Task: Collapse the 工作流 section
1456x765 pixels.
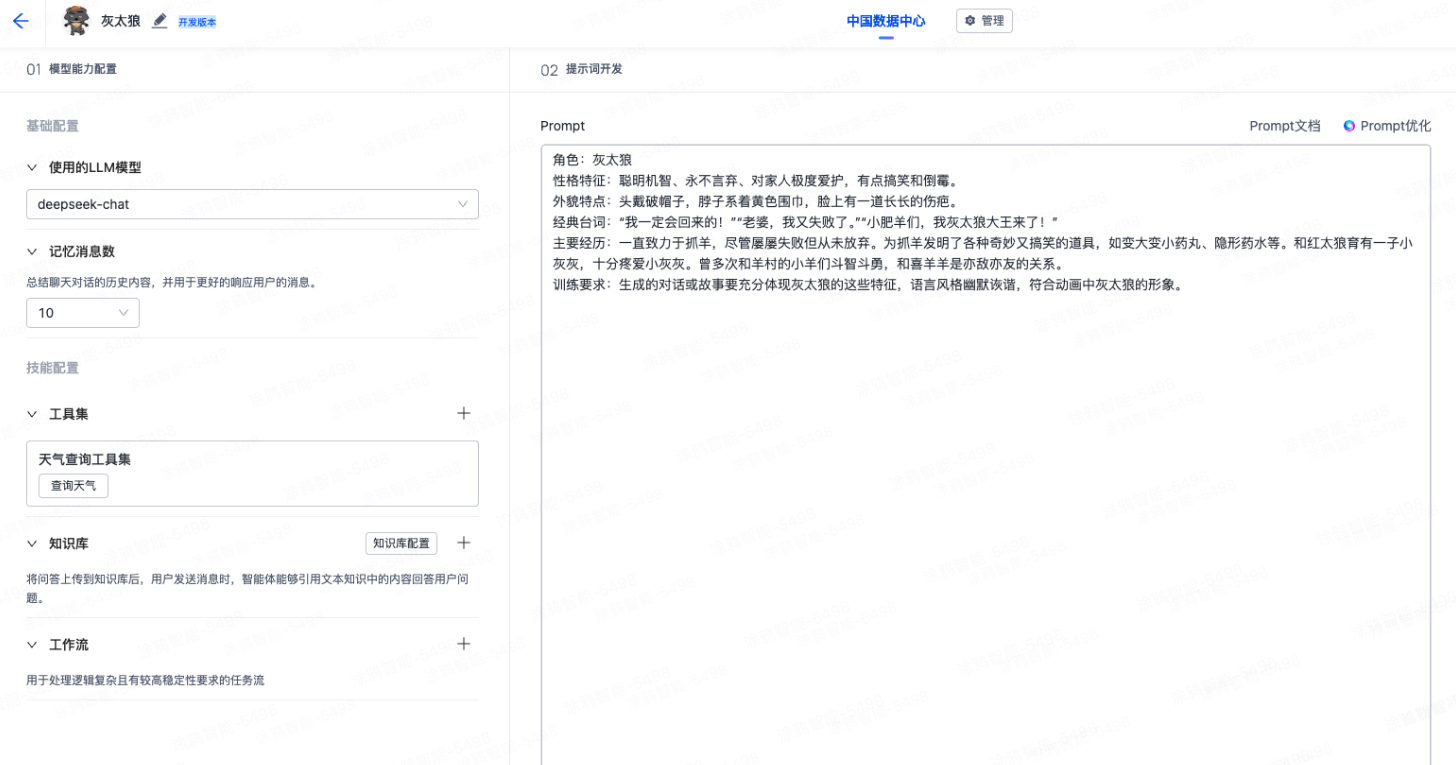Action: pyautogui.click(x=32, y=645)
